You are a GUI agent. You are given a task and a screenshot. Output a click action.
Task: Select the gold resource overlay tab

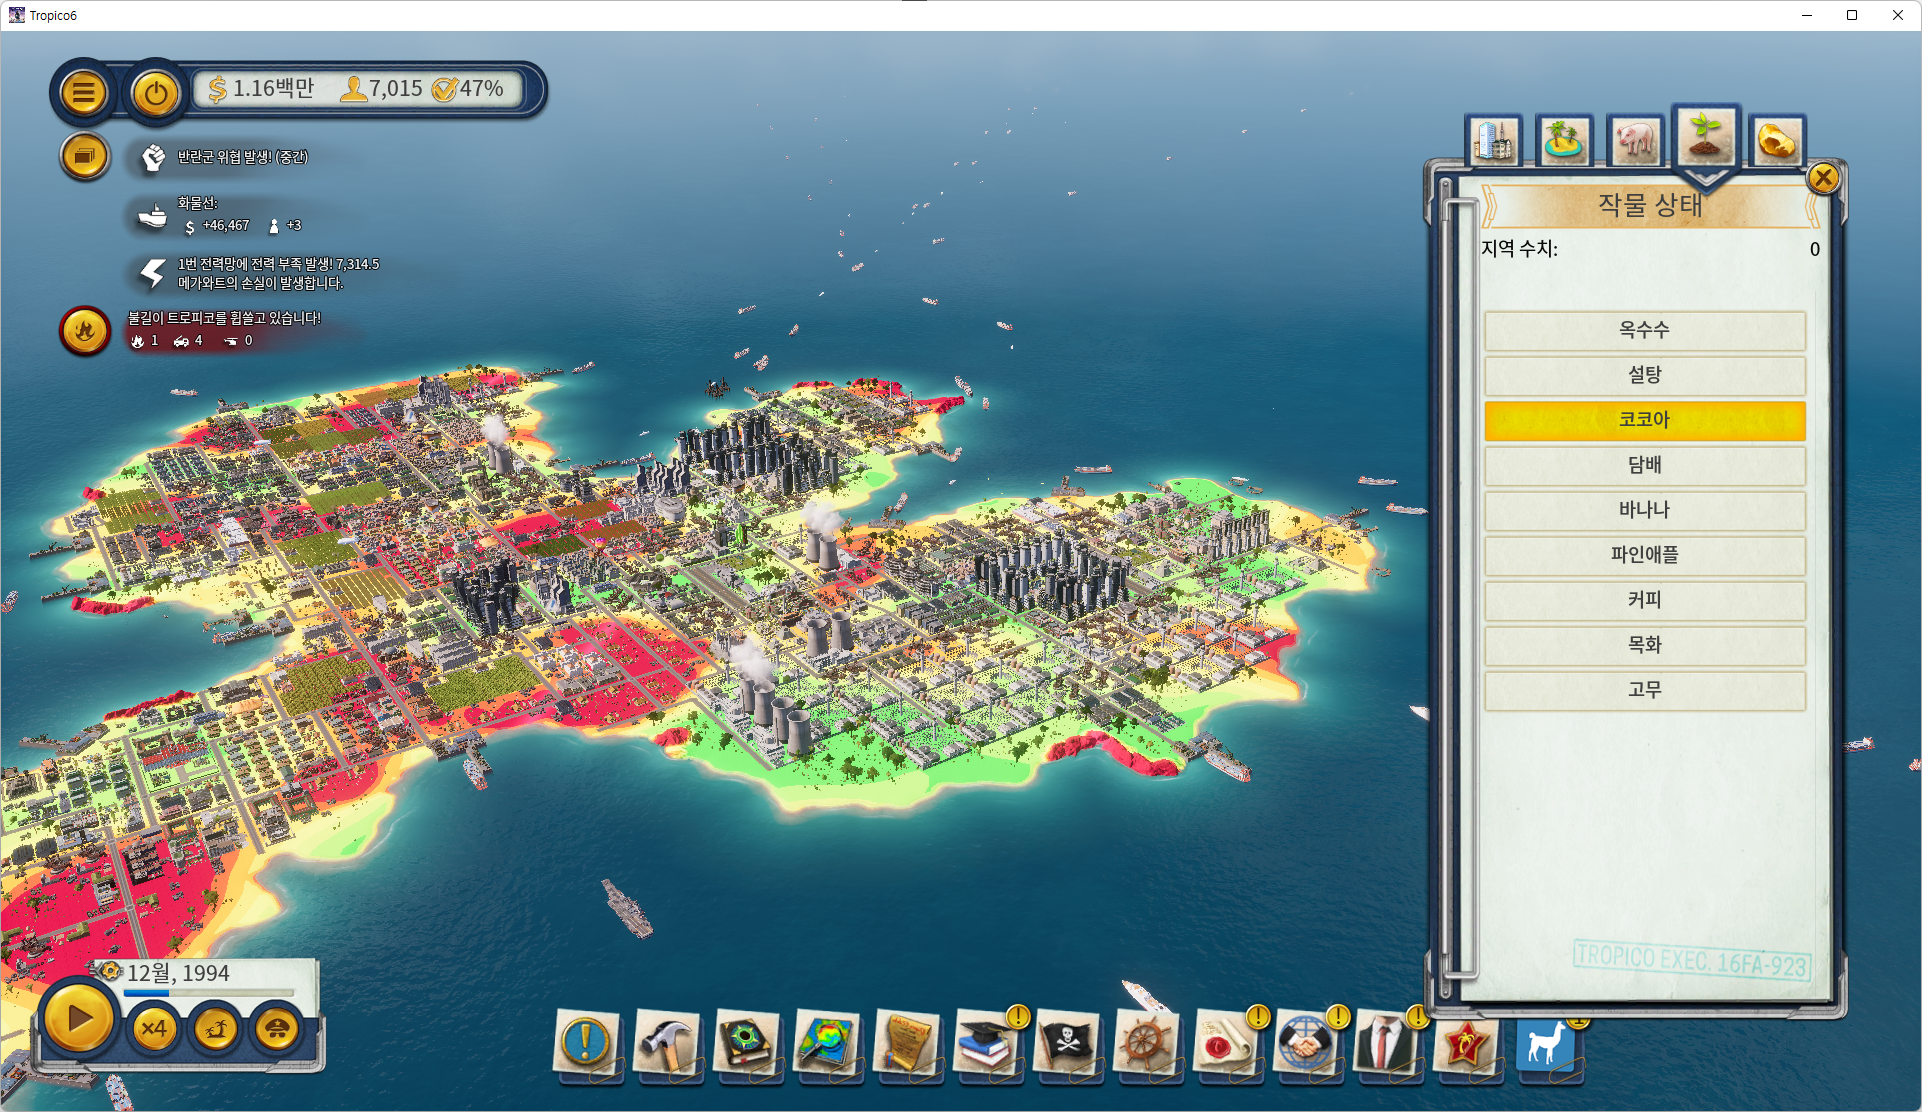(x=1778, y=141)
